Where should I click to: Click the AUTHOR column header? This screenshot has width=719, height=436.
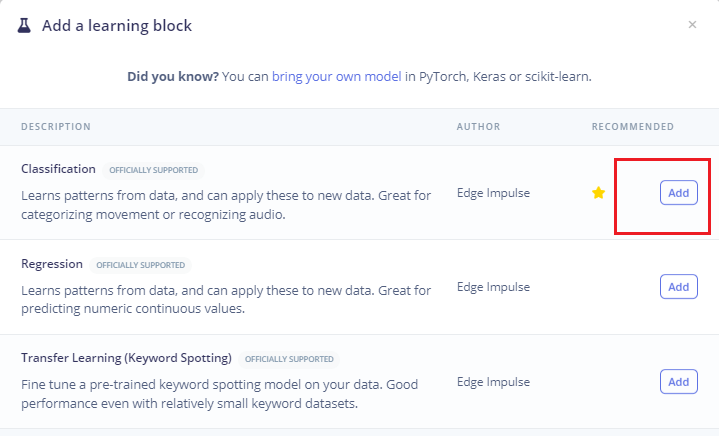point(478,127)
